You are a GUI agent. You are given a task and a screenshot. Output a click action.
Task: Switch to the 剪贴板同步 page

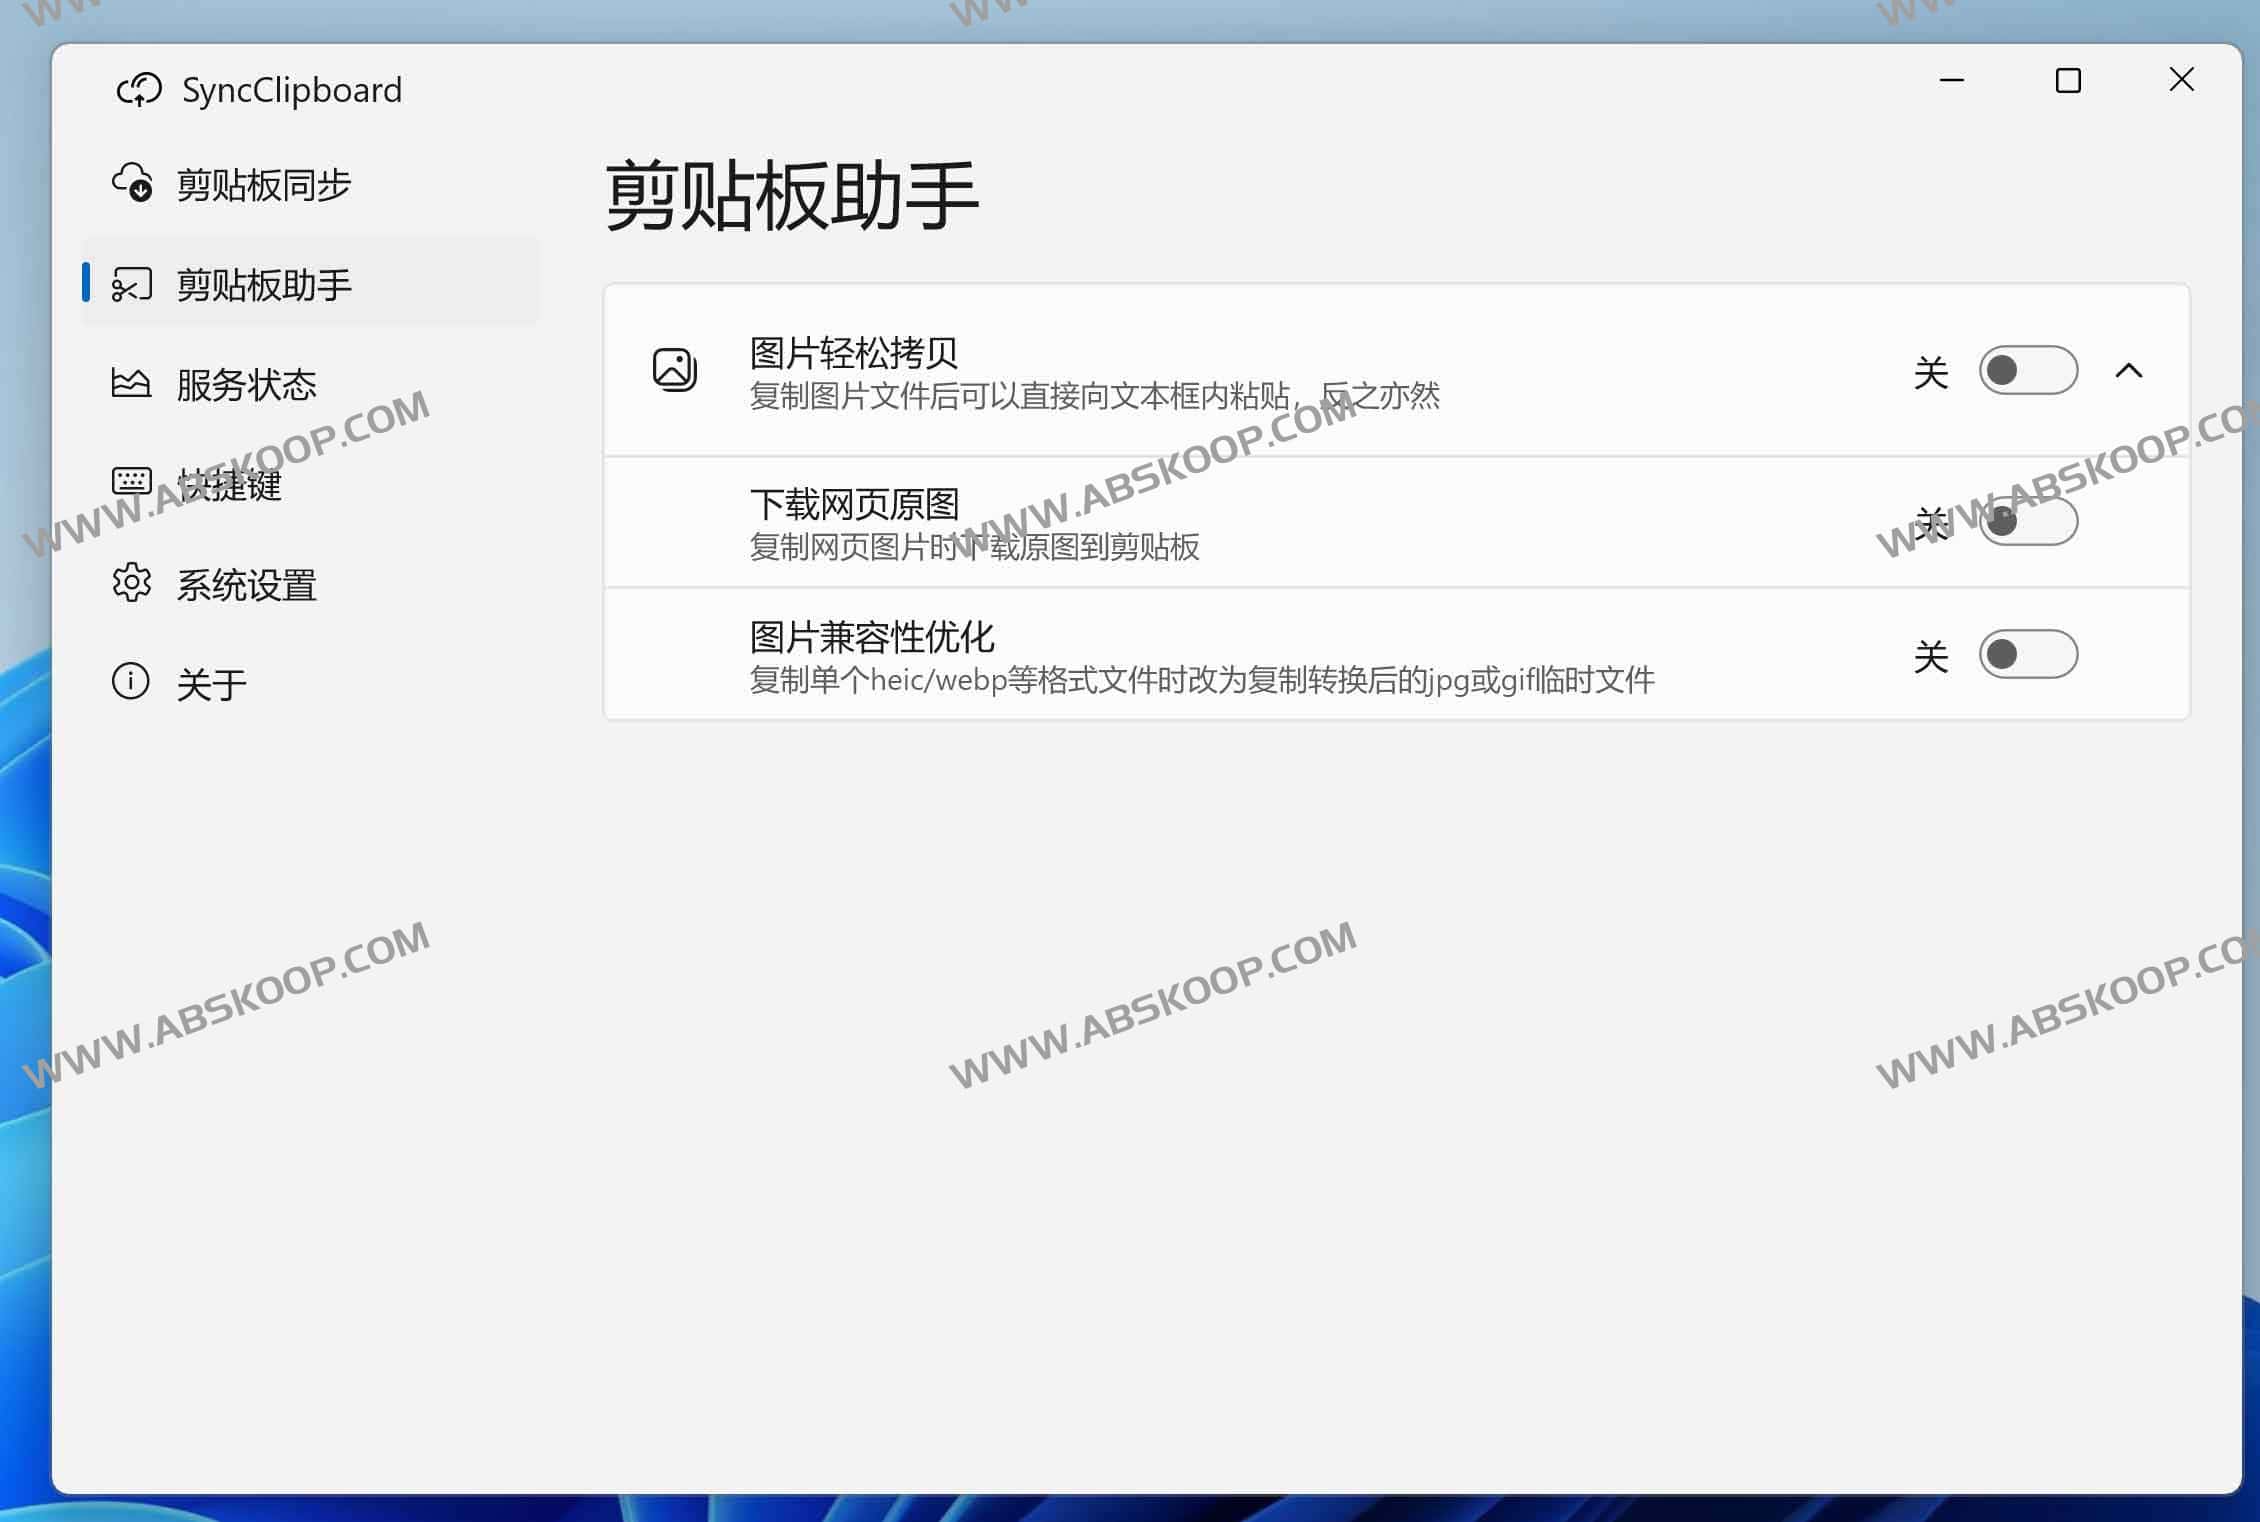coord(263,184)
